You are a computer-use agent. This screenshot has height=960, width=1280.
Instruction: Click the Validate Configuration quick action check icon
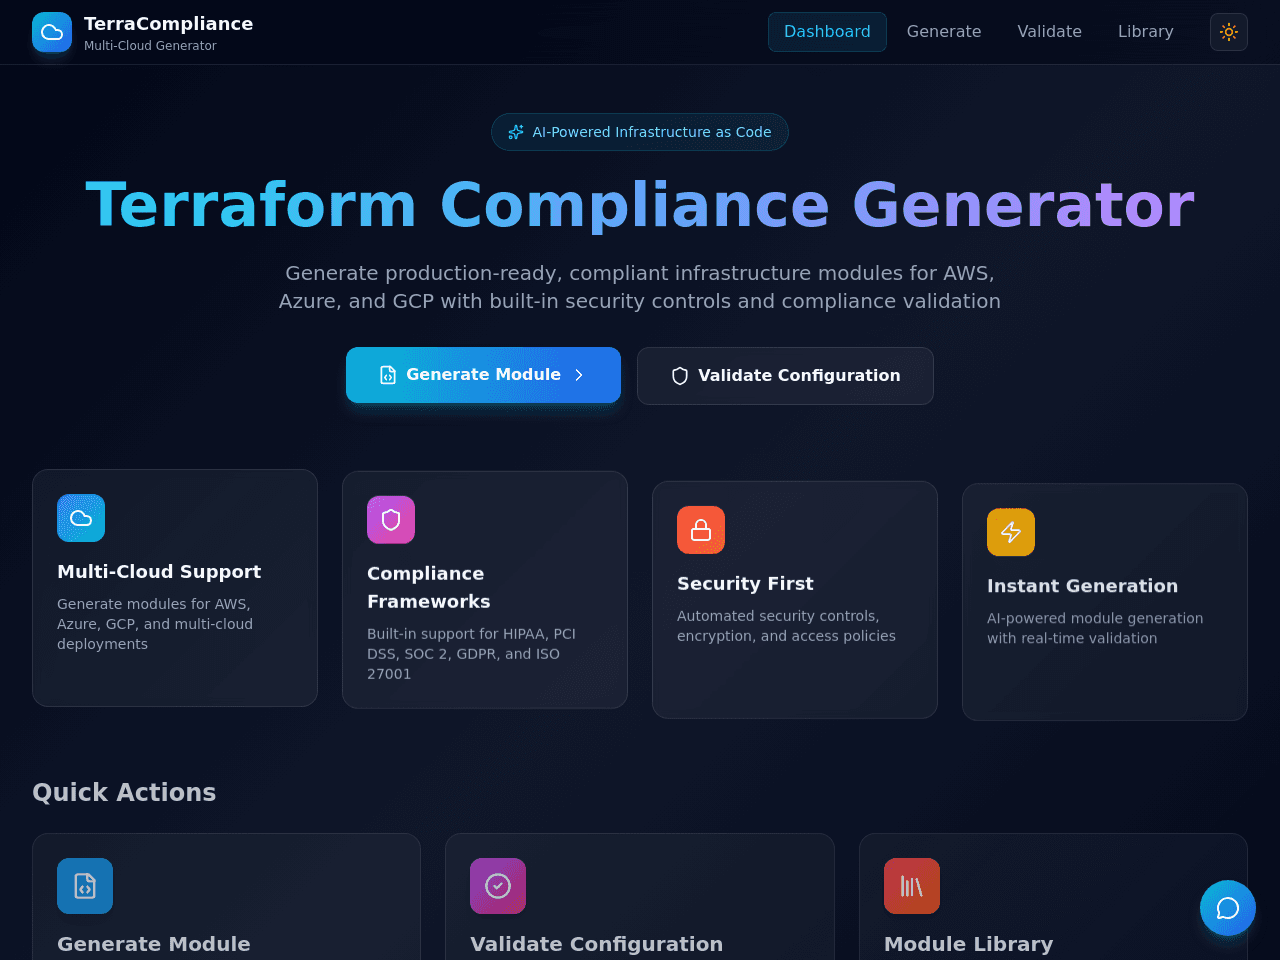click(x=498, y=886)
